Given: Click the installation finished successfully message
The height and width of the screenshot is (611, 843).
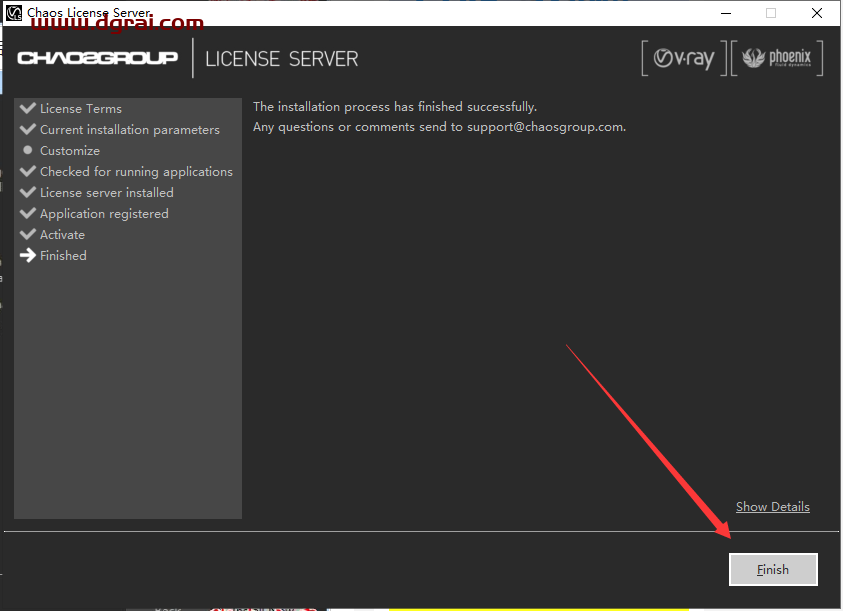Looking at the screenshot, I should (394, 107).
